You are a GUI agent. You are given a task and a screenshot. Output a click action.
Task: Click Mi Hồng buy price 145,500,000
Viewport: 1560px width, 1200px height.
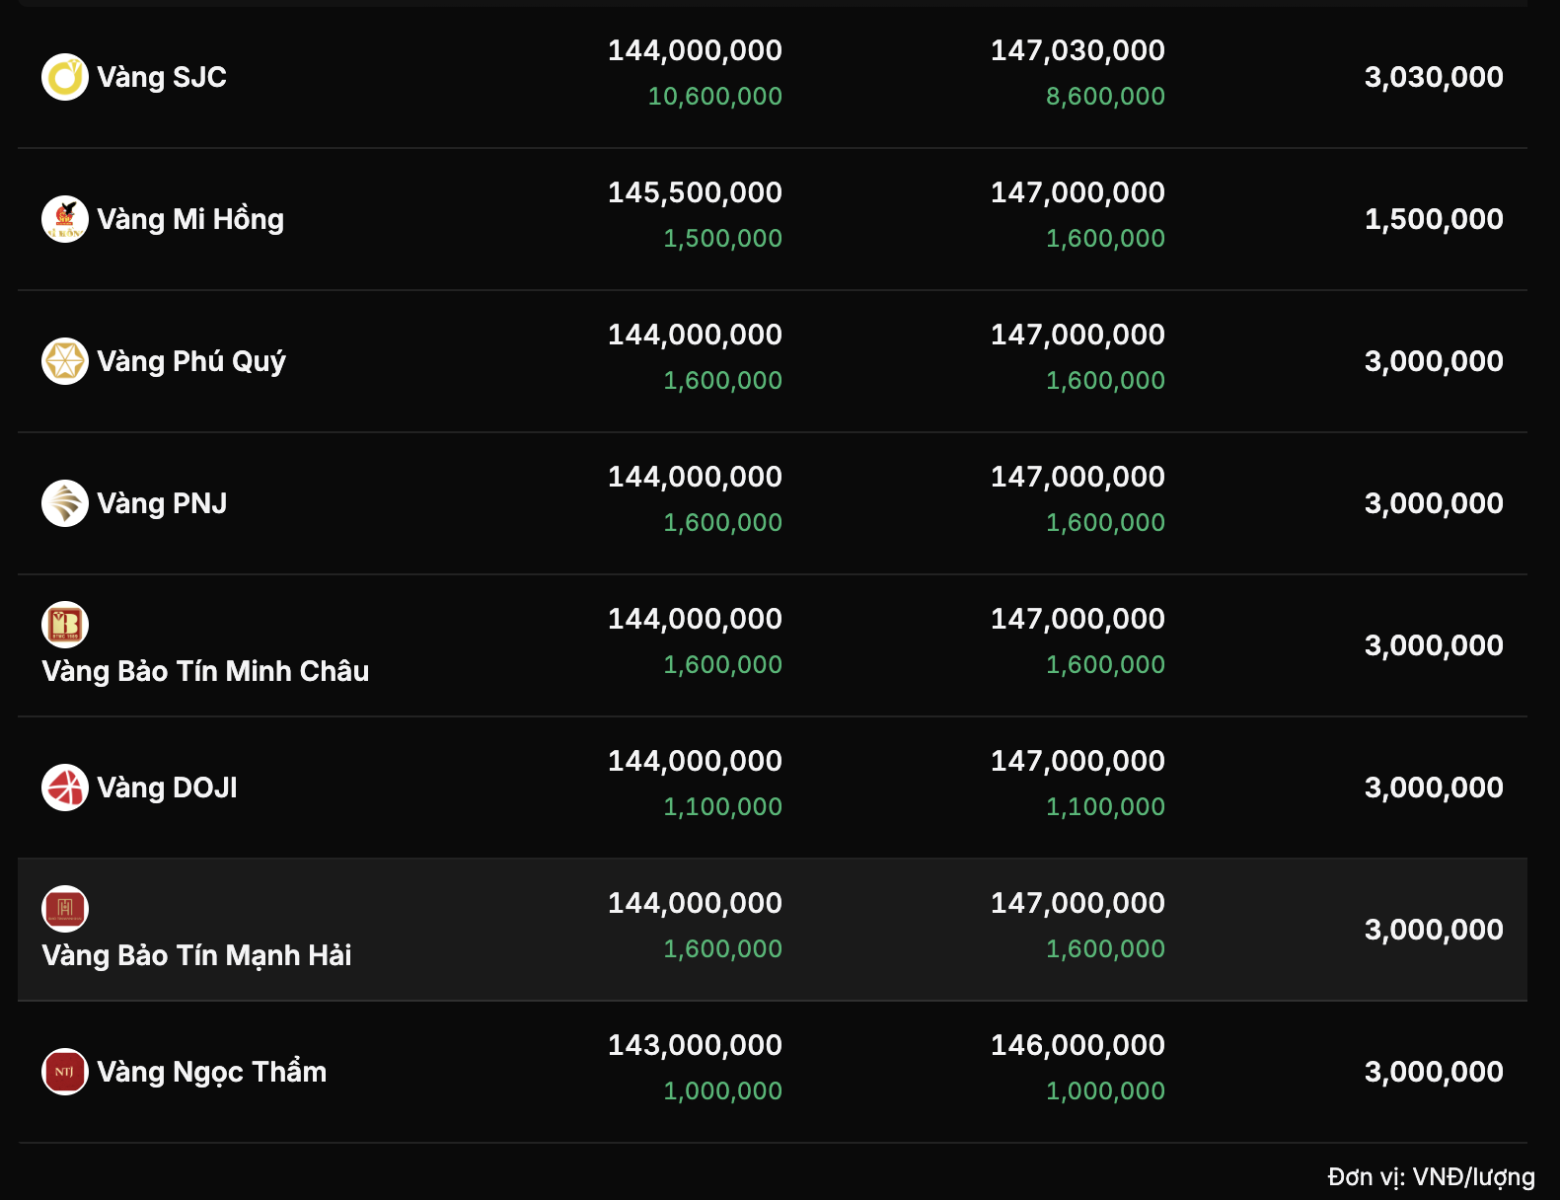tap(695, 193)
